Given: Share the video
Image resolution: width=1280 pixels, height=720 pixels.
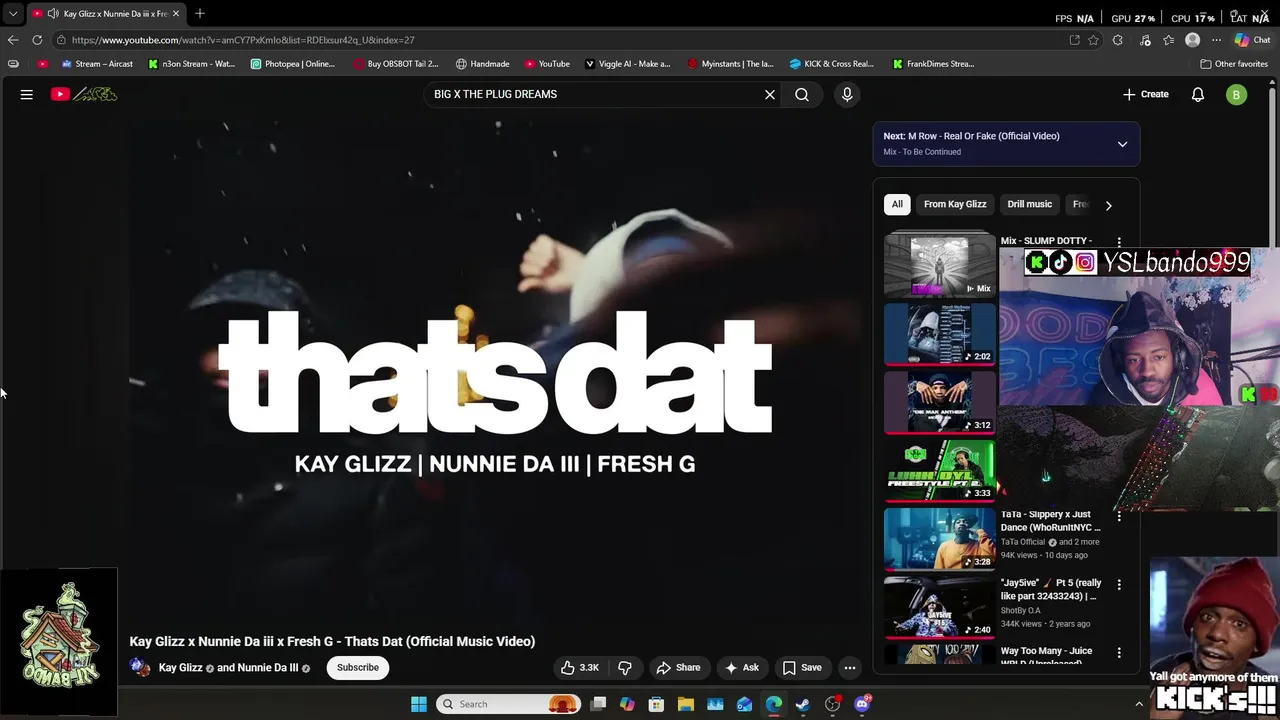Looking at the screenshot, I should tap(678, 668).
